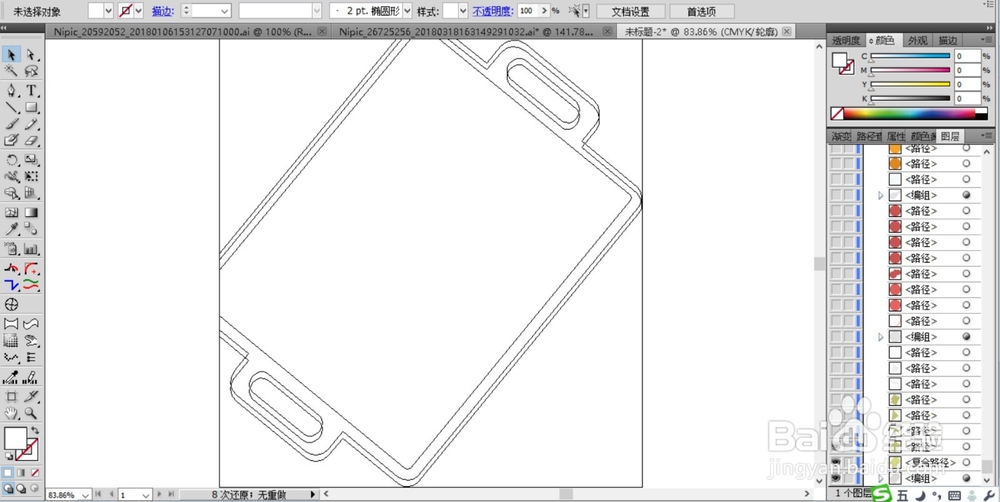This screenshot has height=502, width=1000.
Task: Hide the <复合路径> layer with eye icon
Action: 835,462
